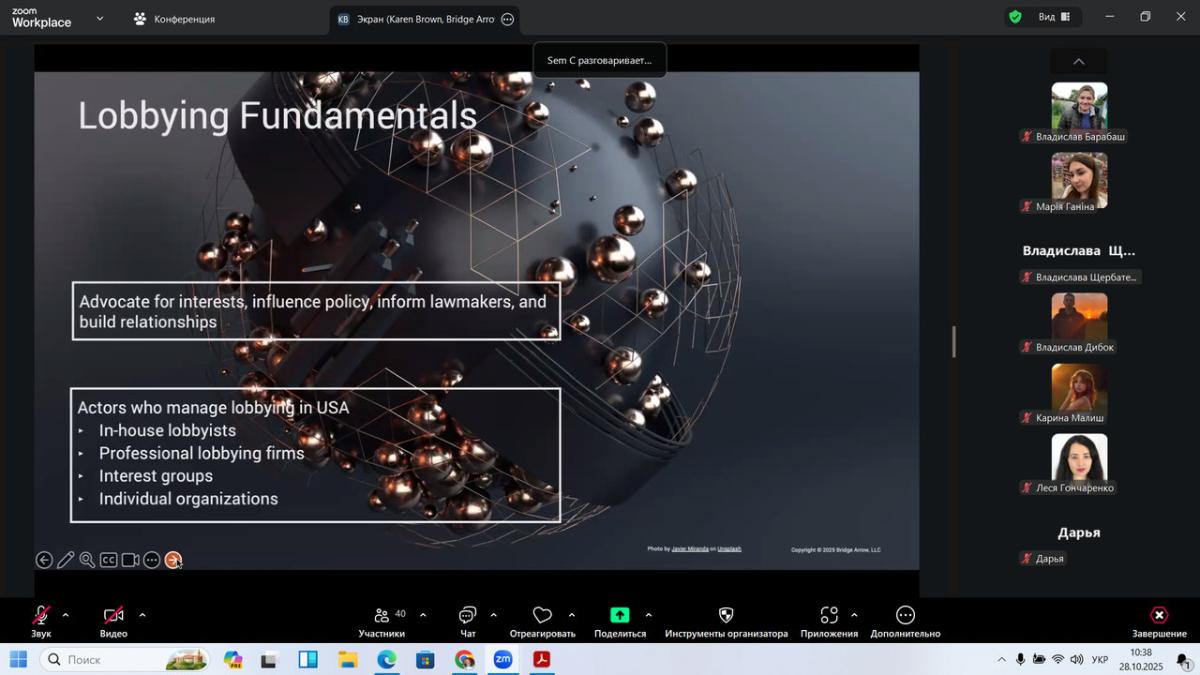
Task: Unmute microphone using the Звук button
Action: coord(41,616)
